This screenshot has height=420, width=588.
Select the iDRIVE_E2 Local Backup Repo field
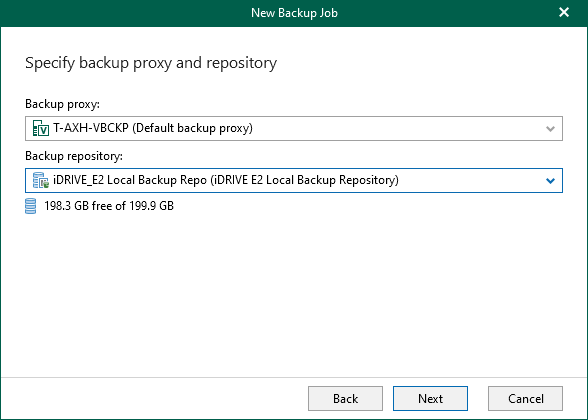point(294,181)
